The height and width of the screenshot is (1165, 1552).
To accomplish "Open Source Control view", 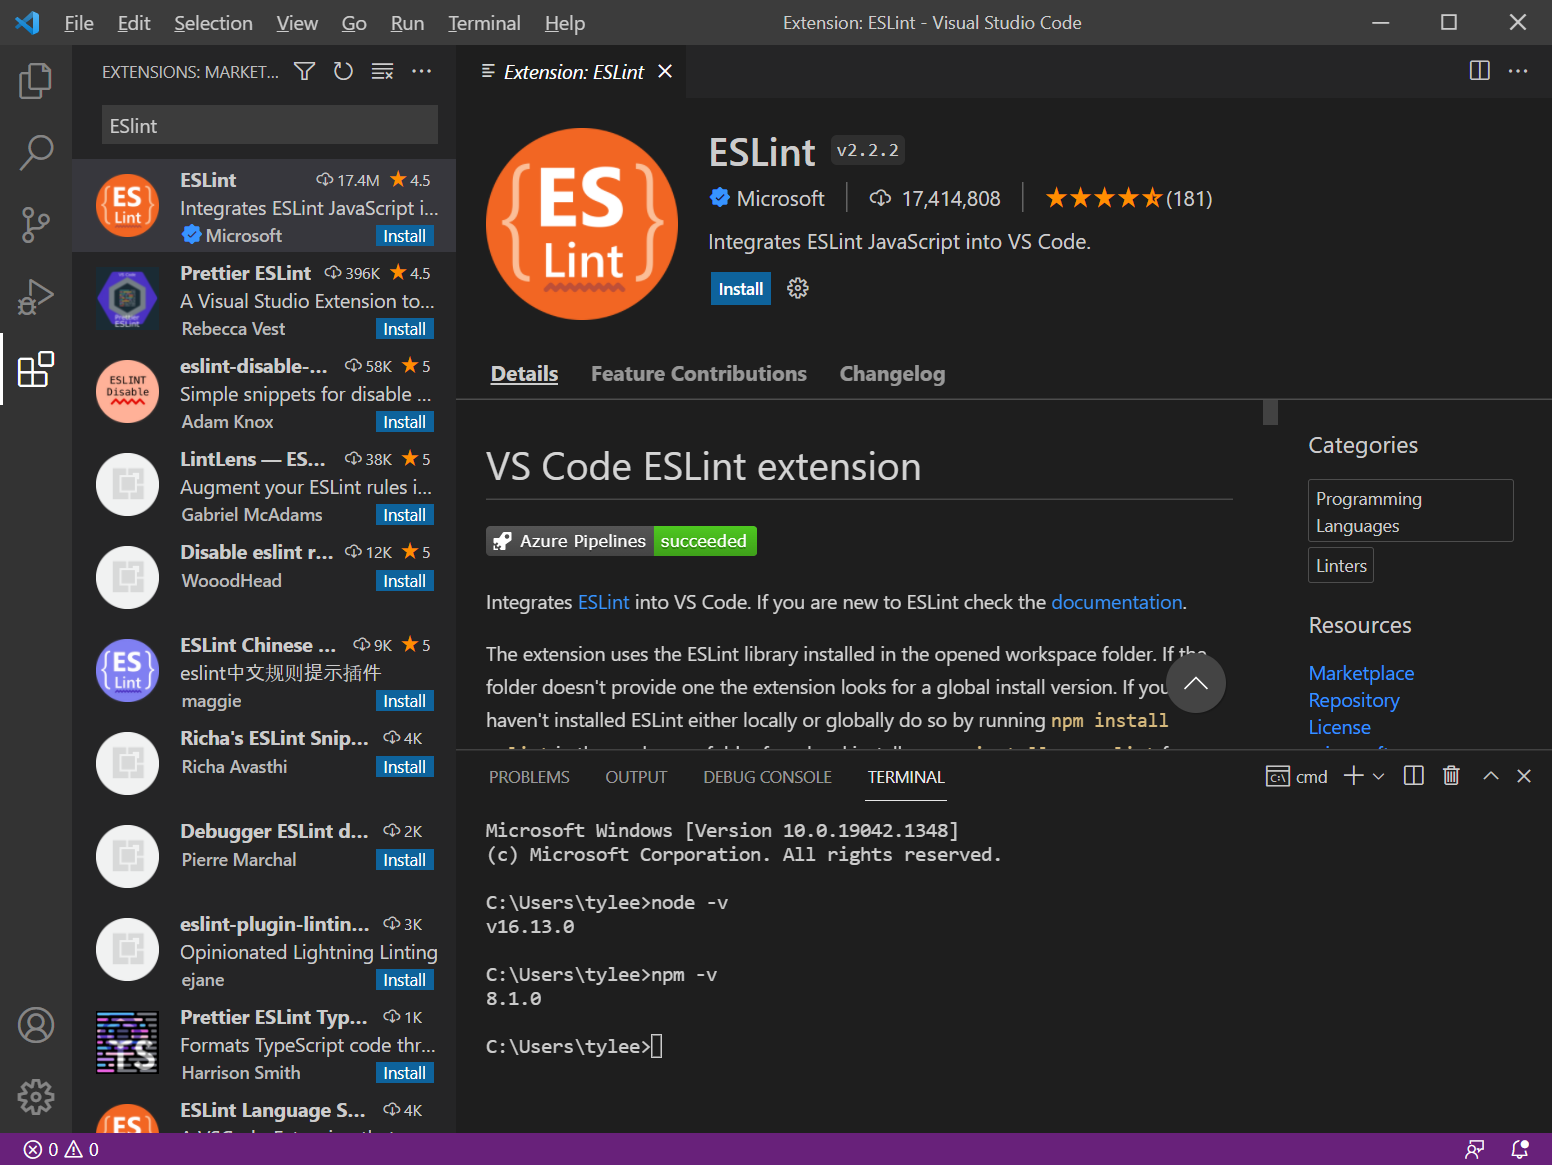I will click(x=36, y=225).
